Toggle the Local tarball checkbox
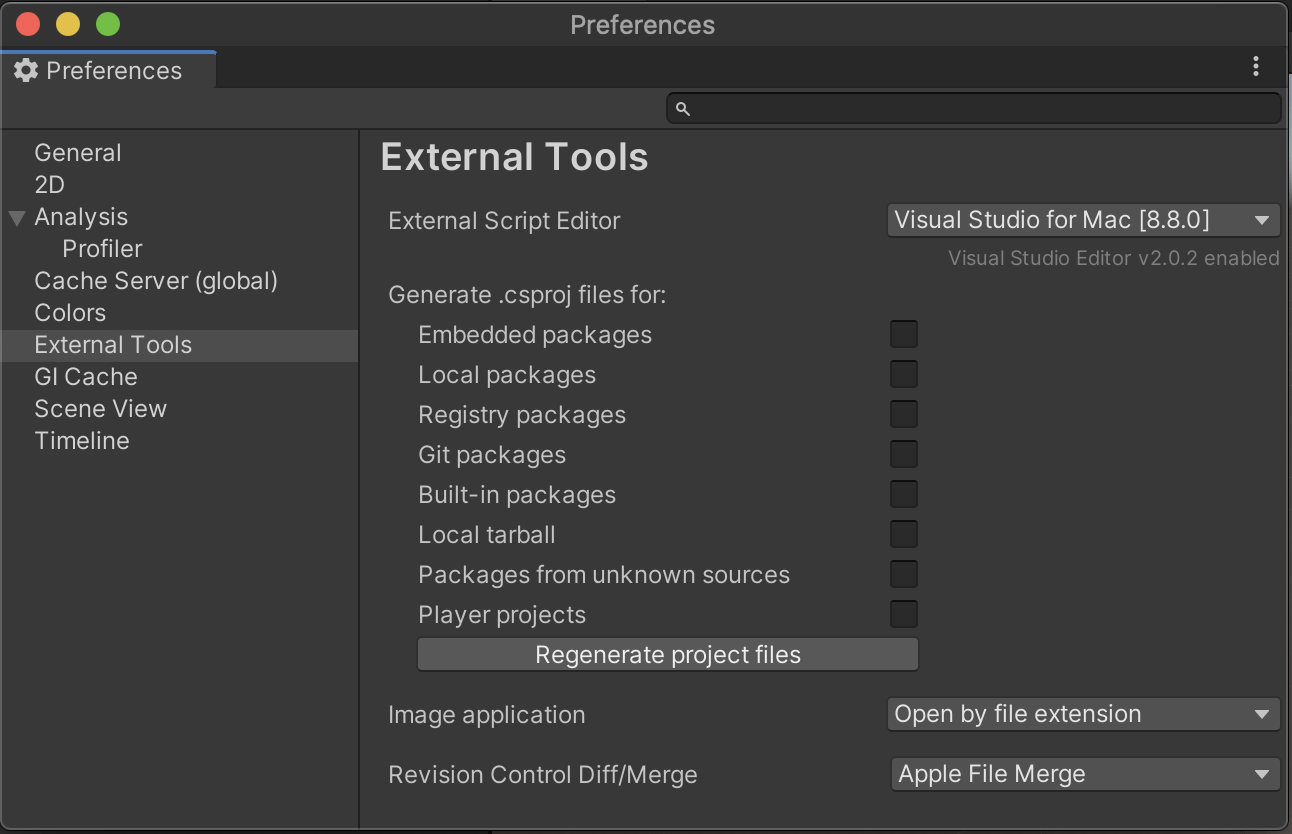The image size is (1292, 834). point(903,534)
